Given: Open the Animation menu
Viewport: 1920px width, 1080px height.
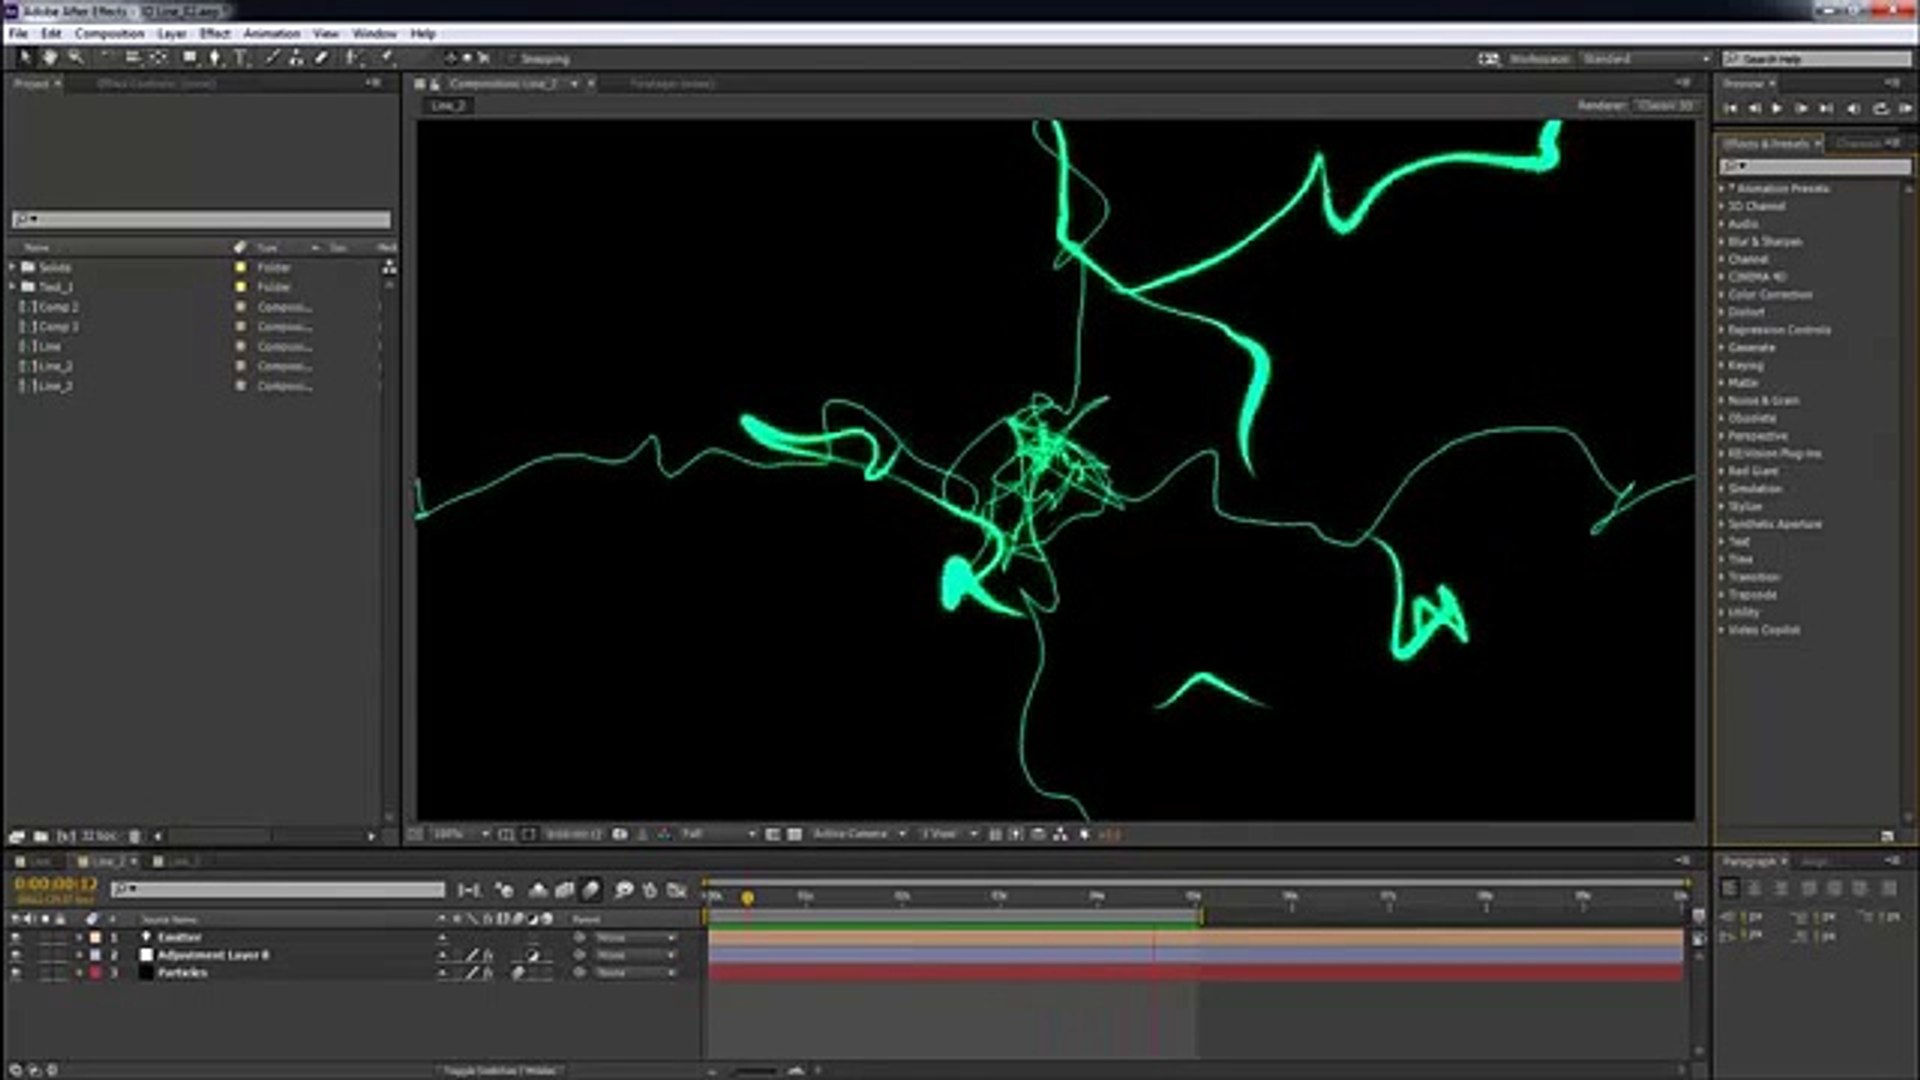Looking at the screenshot, I should (x=271, y=33).
